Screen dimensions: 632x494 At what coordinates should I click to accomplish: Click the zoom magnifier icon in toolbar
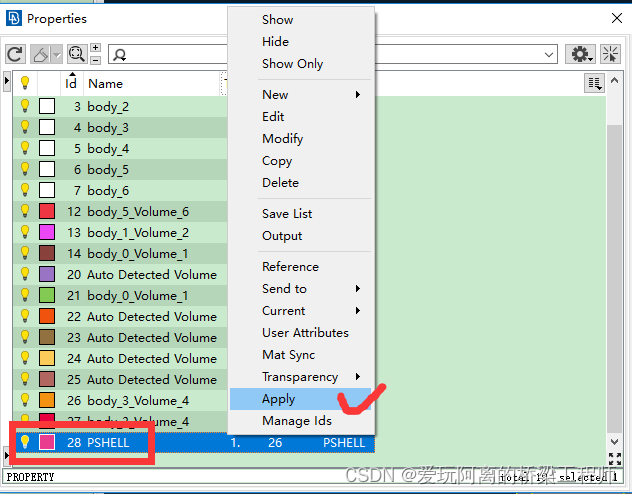click(x=75, y=54)
